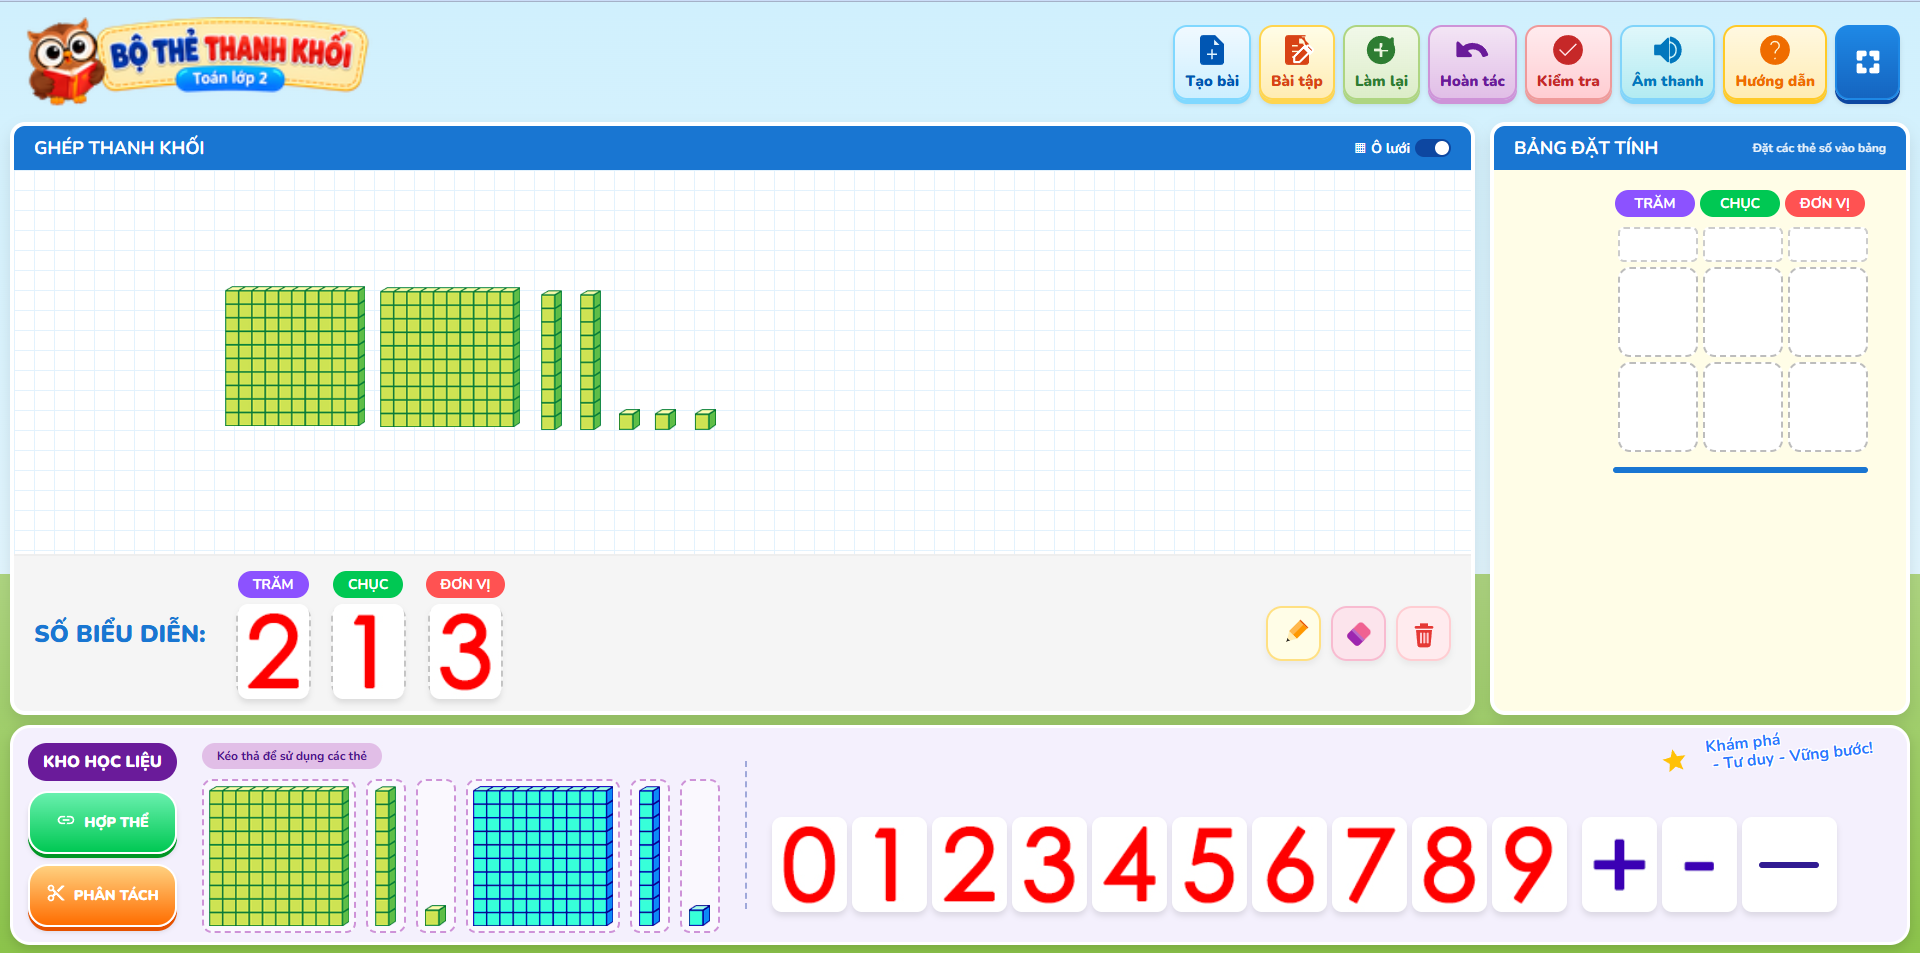Pick the long line result-bar card
1920x953 pixels.
(x=1789, y=865)
